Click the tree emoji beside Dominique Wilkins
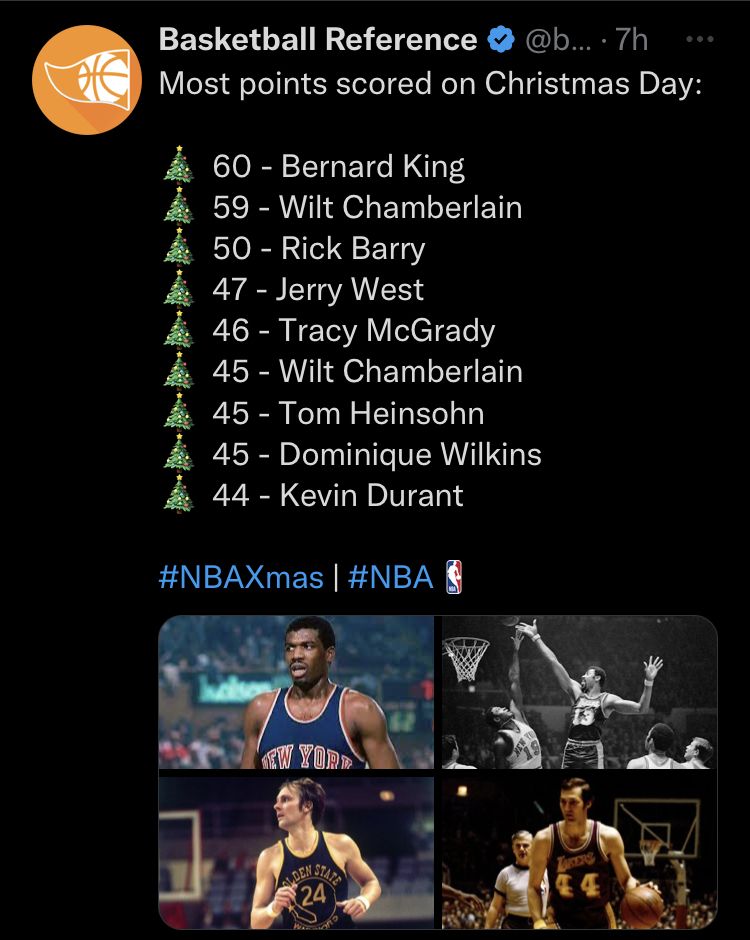This screenshot has width=750, height=940. coord(179,452)
